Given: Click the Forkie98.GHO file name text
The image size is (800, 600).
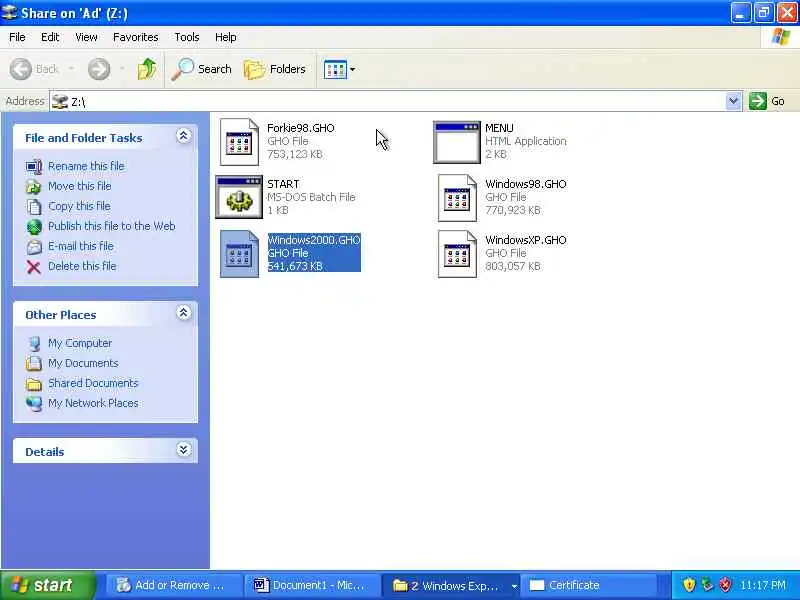Looking at the screenshot, I should [301, 128].
